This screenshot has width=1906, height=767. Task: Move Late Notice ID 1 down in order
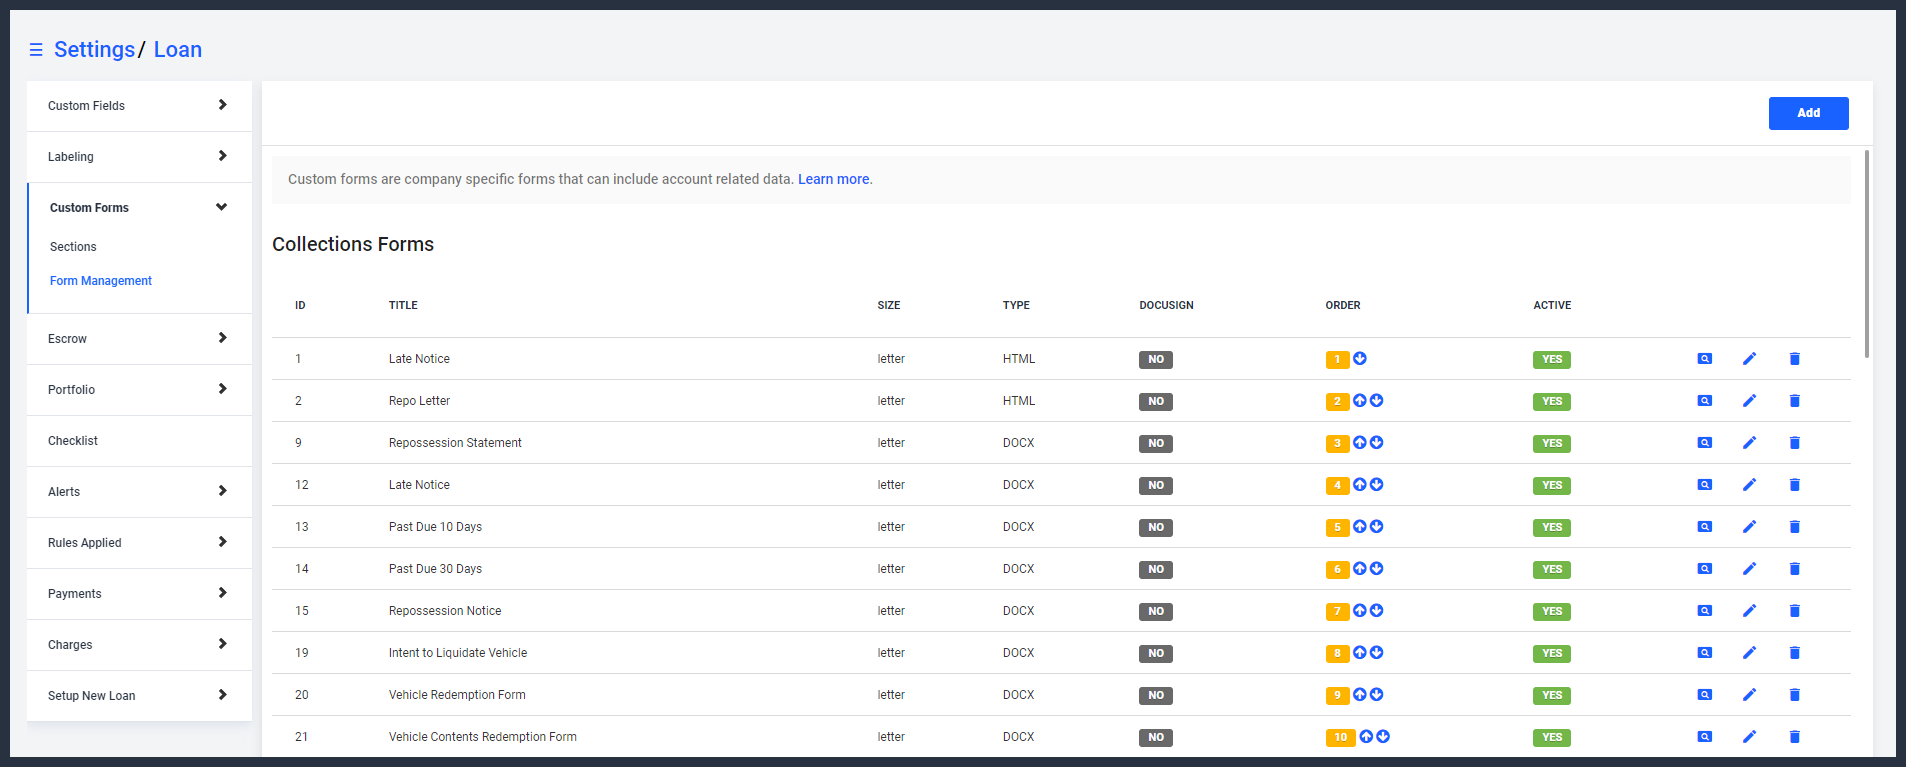(1360, 359)
